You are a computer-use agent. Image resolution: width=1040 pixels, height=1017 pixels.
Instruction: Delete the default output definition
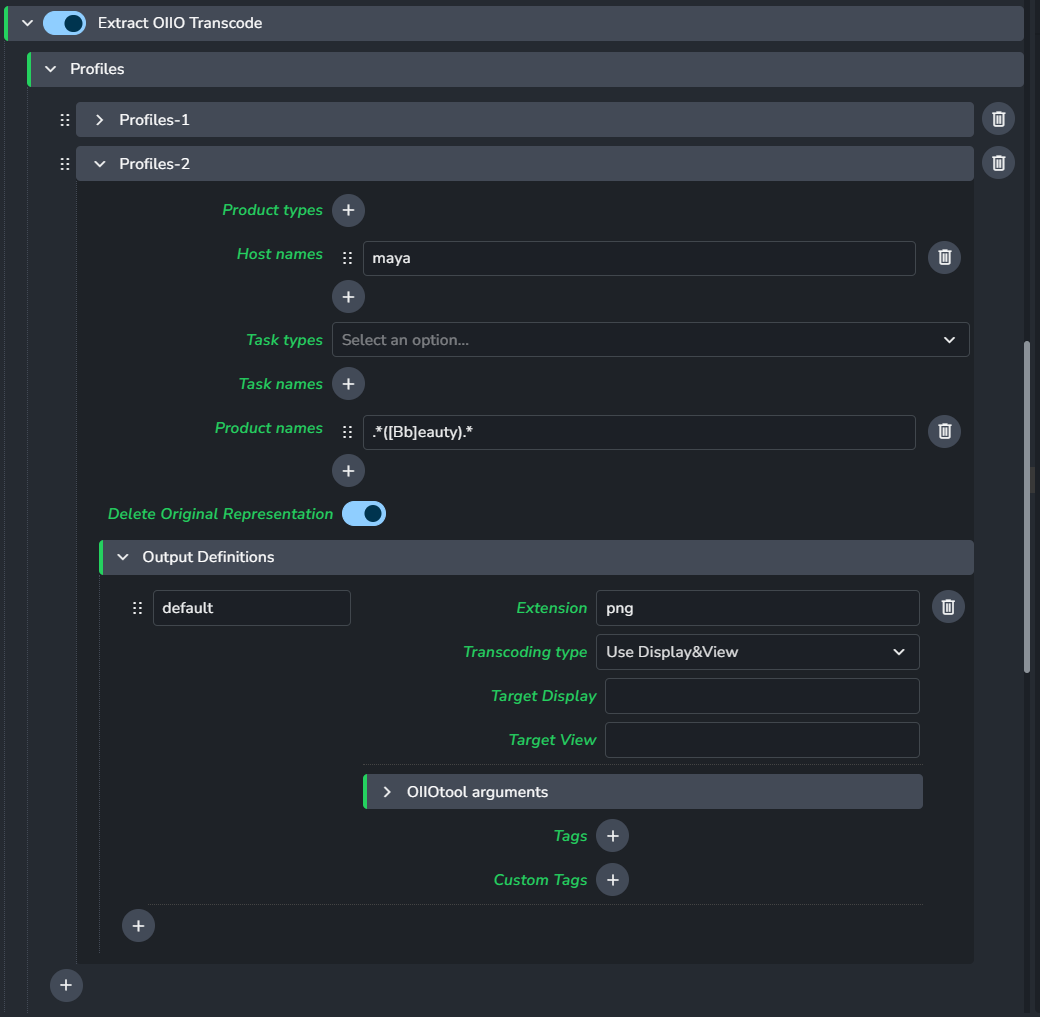(x=948, y=607)
